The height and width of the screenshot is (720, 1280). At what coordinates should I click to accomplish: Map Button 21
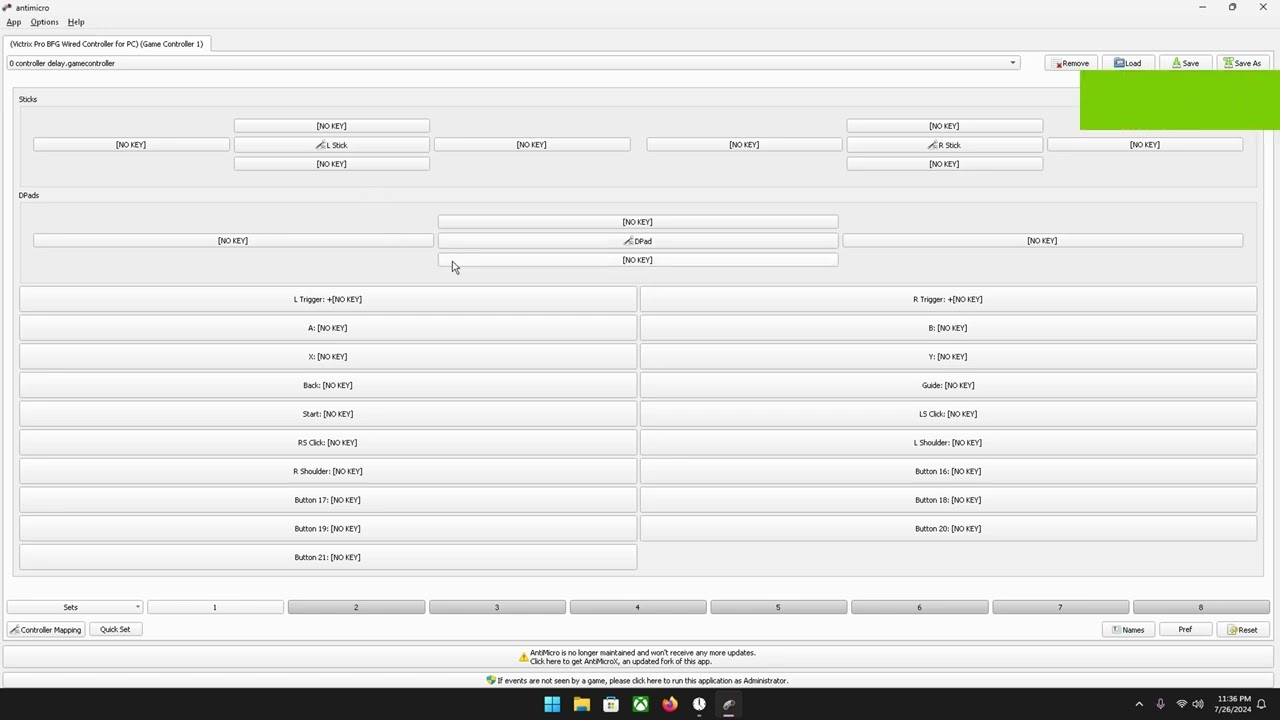(328, 557)
